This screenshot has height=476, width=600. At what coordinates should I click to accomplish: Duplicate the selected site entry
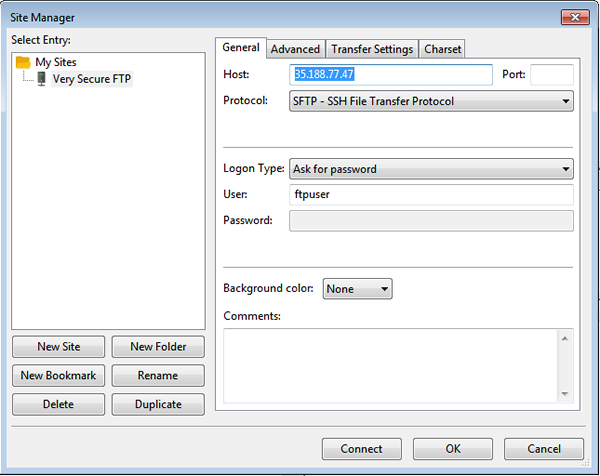(x=157, y=405)
